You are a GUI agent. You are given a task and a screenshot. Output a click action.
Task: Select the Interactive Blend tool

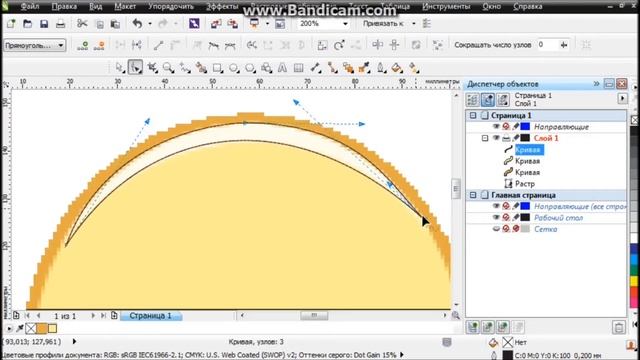pyautogui.click(x=348, y=68)
